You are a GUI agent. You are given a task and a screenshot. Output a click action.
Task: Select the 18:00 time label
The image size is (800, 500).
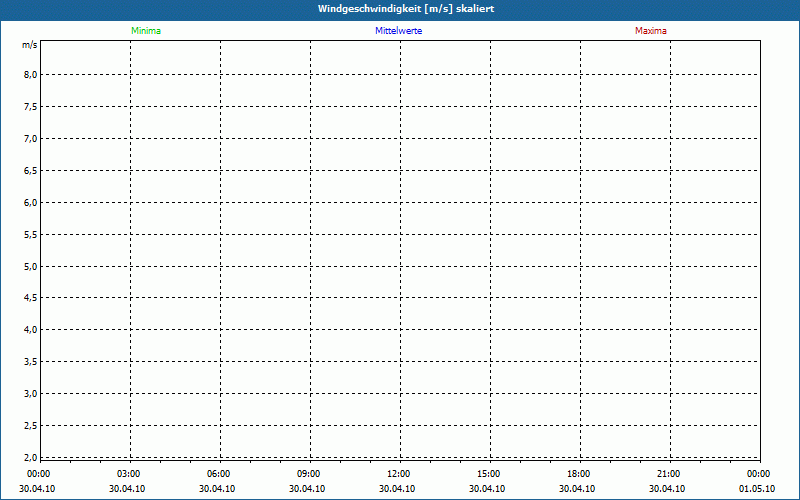coord(579,474)
